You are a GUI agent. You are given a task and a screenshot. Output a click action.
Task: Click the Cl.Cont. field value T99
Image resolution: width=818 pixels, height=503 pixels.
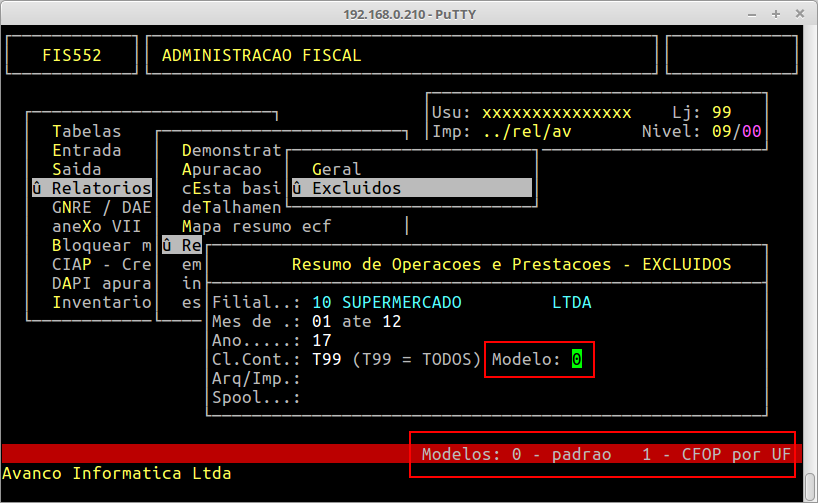pos(326,359)
